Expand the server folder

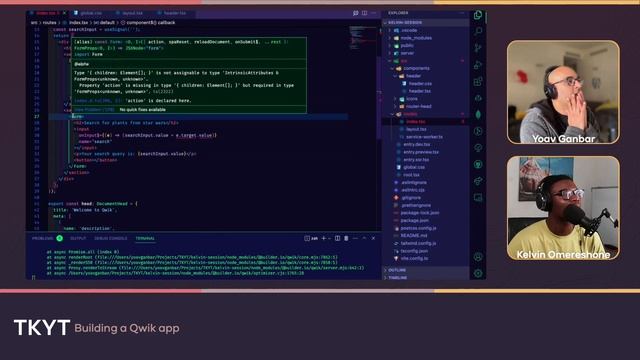(407, 53)
